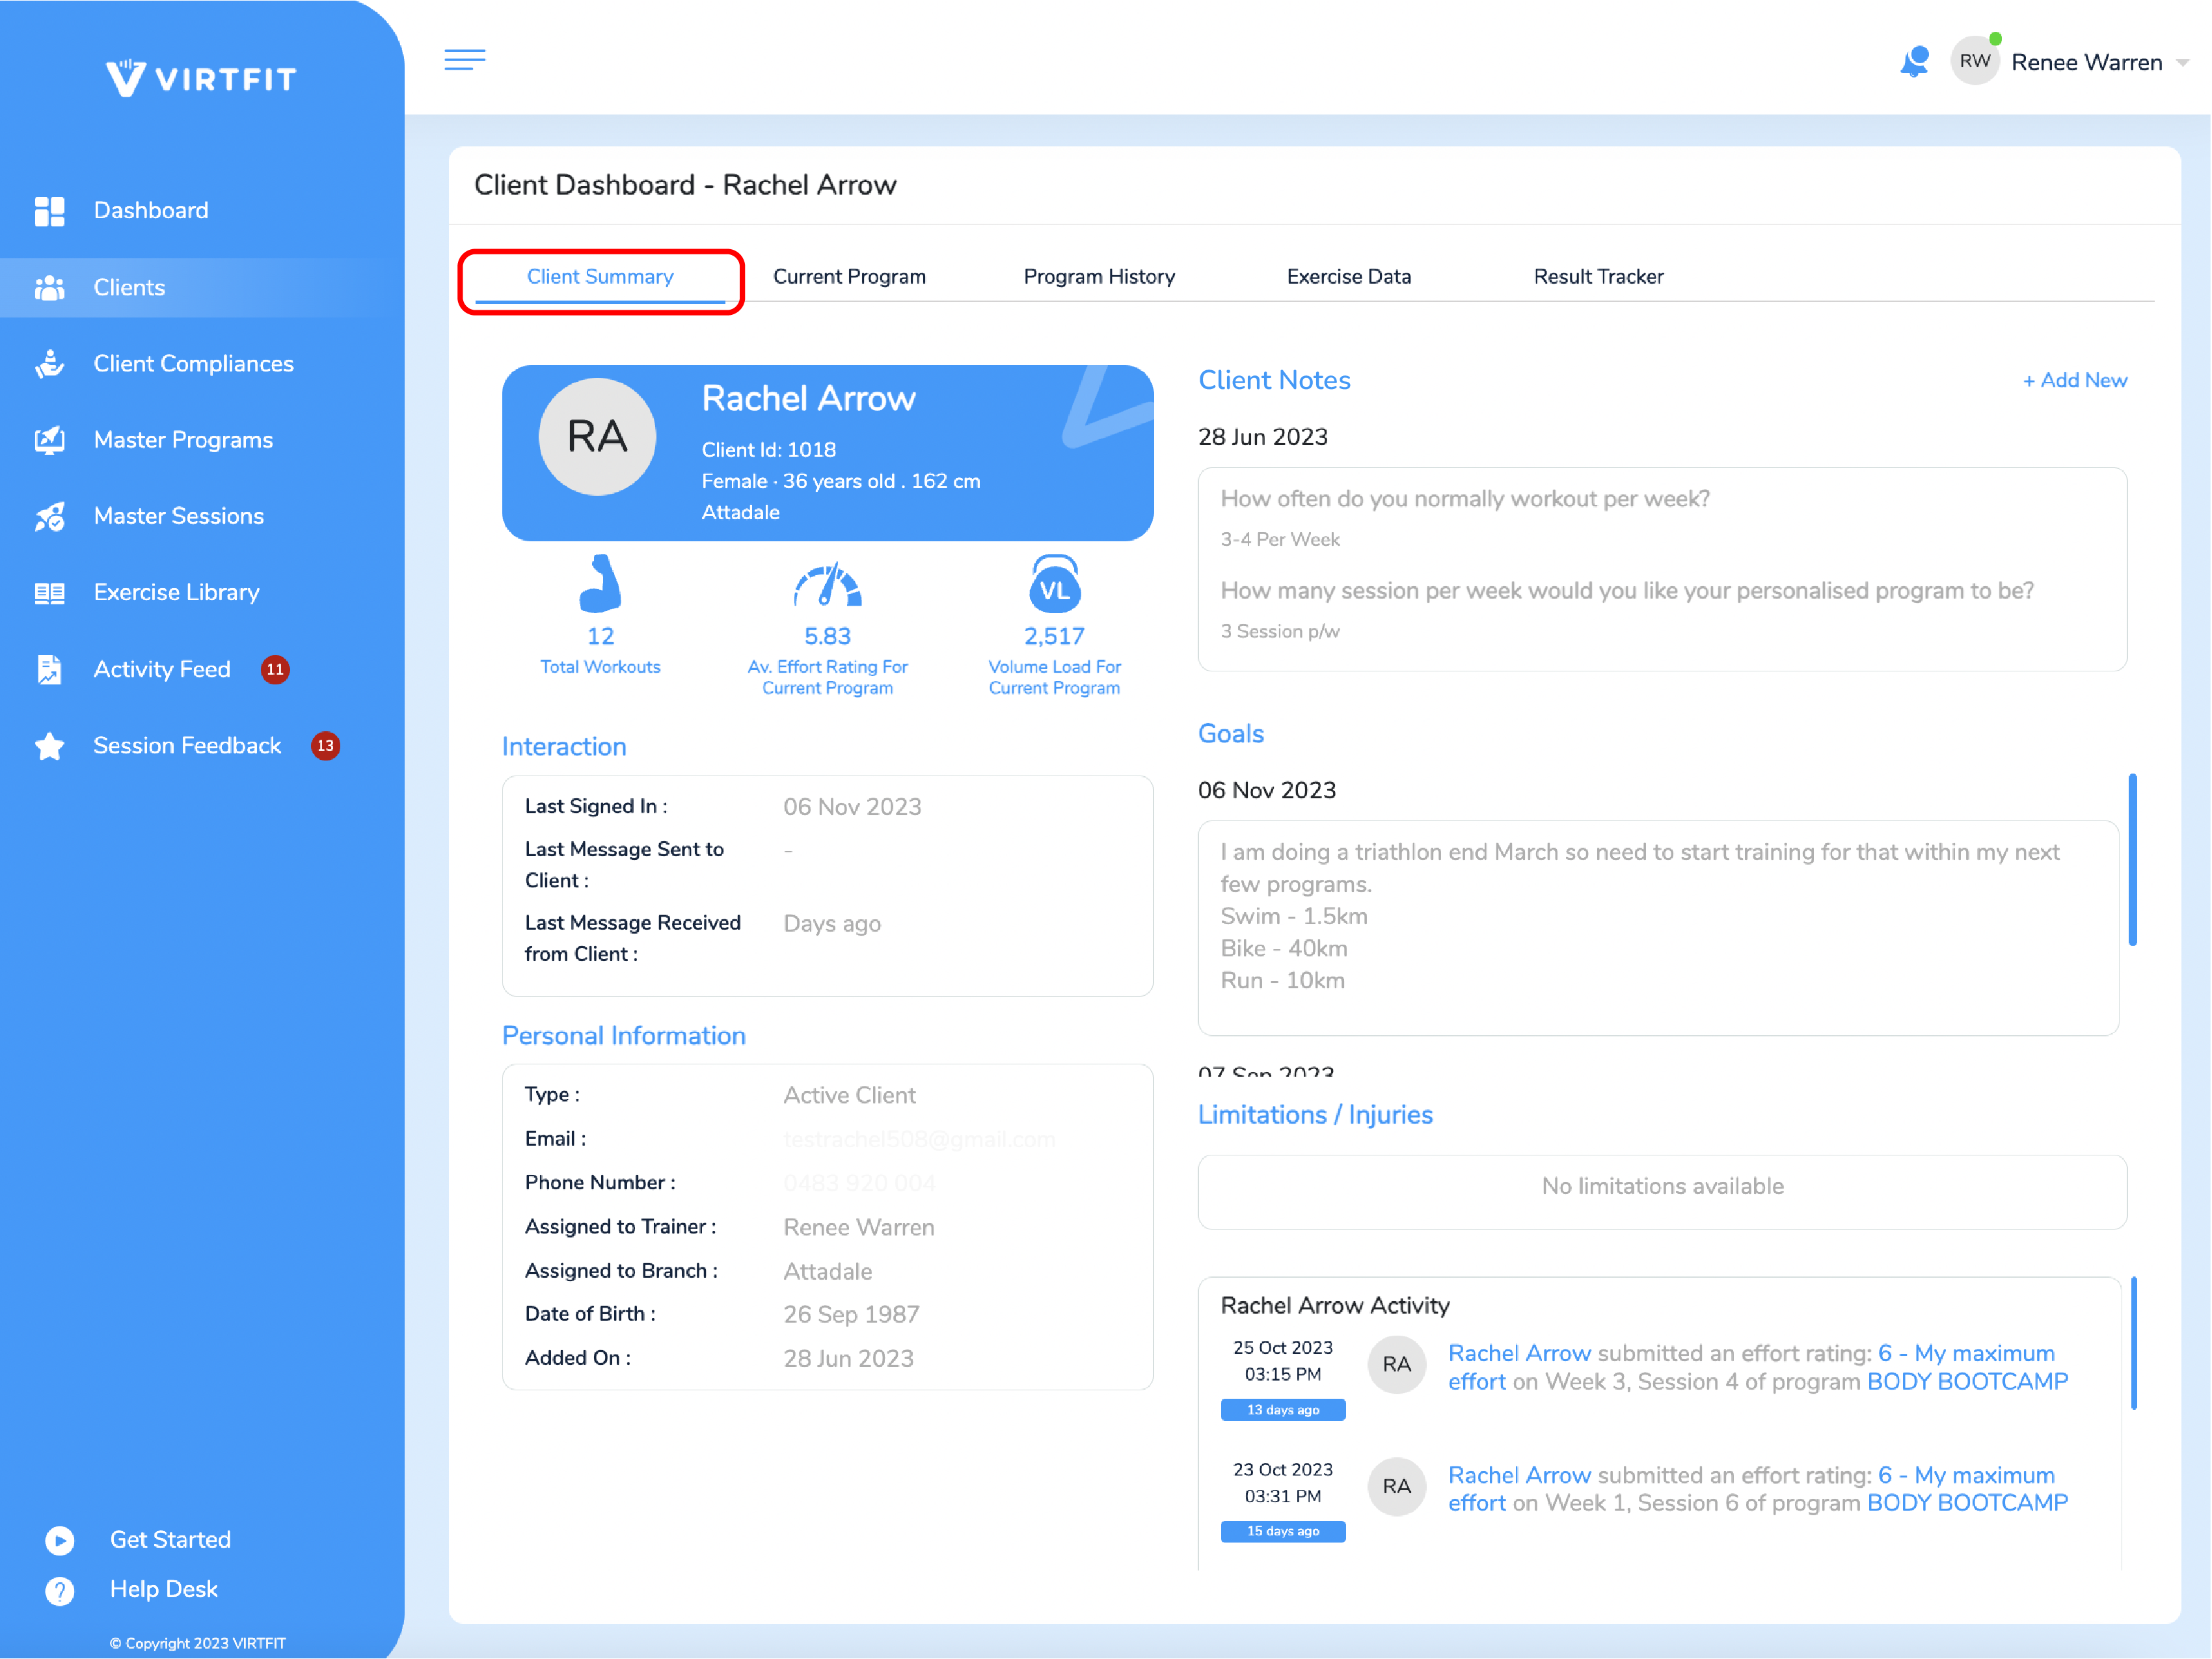
Task: Click the Master Sessions icon
Action: 49,516
